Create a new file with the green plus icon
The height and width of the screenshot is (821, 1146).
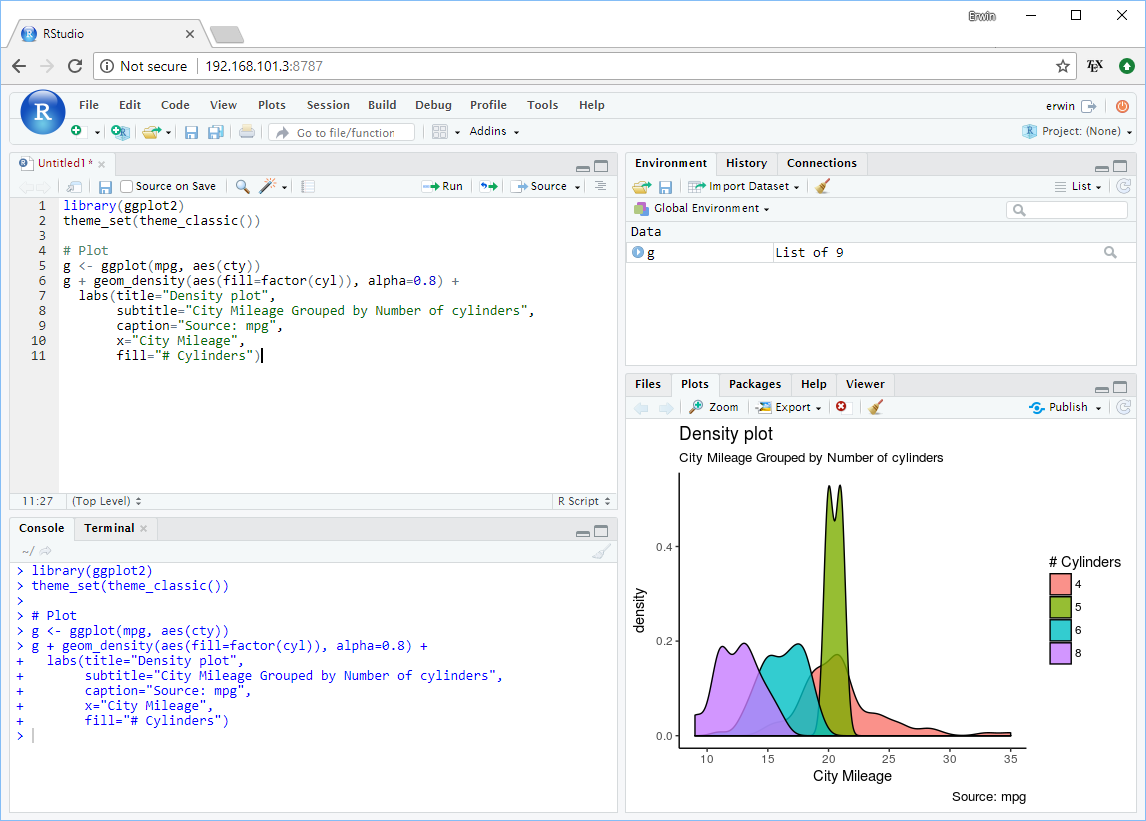[77, 131]
